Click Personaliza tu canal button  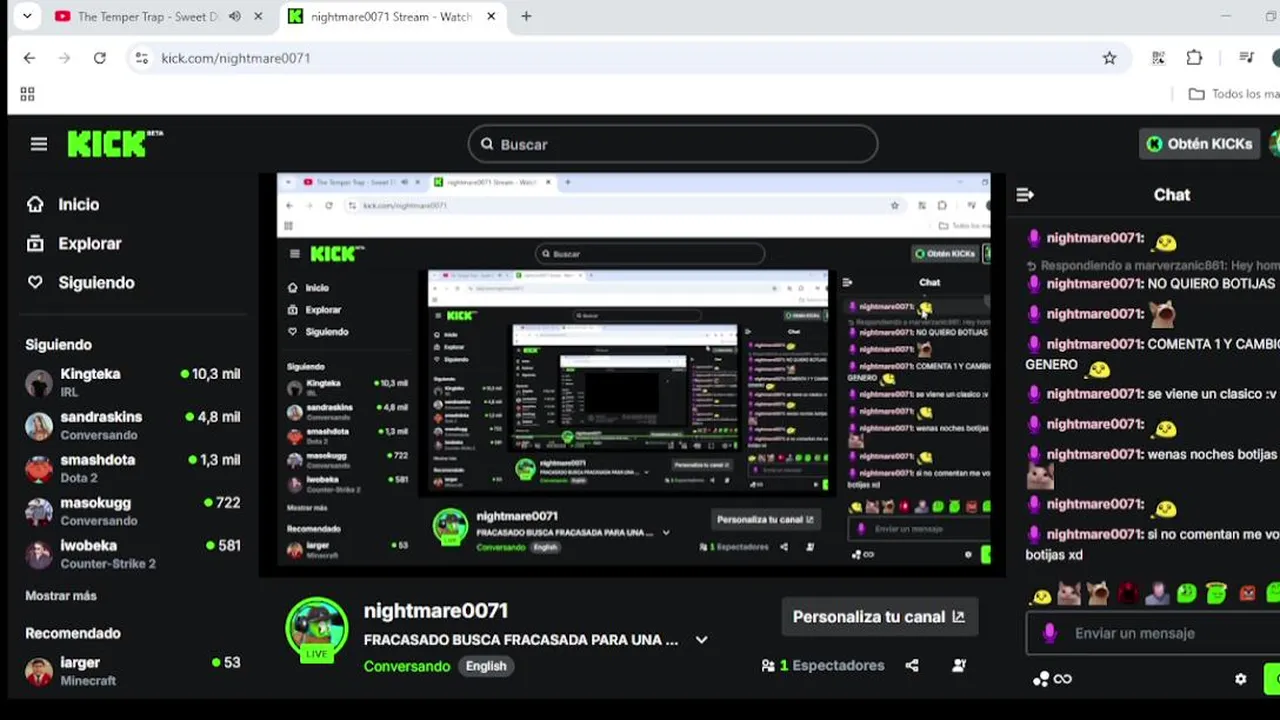tap(879, 617)
